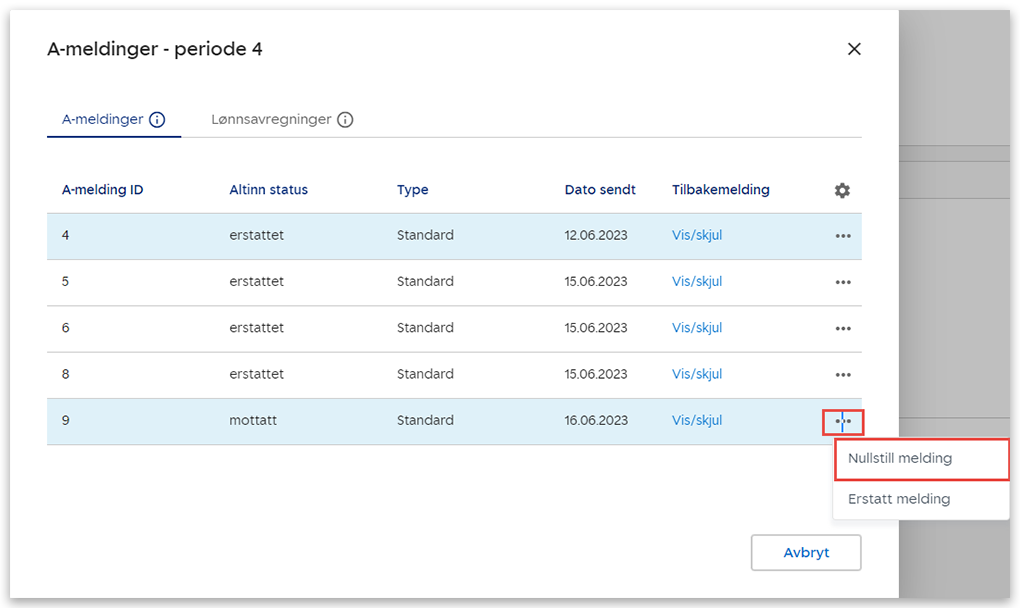Sort by the Dato sendt column header
The image size is (1020, 608).
[x=600, y=189]
